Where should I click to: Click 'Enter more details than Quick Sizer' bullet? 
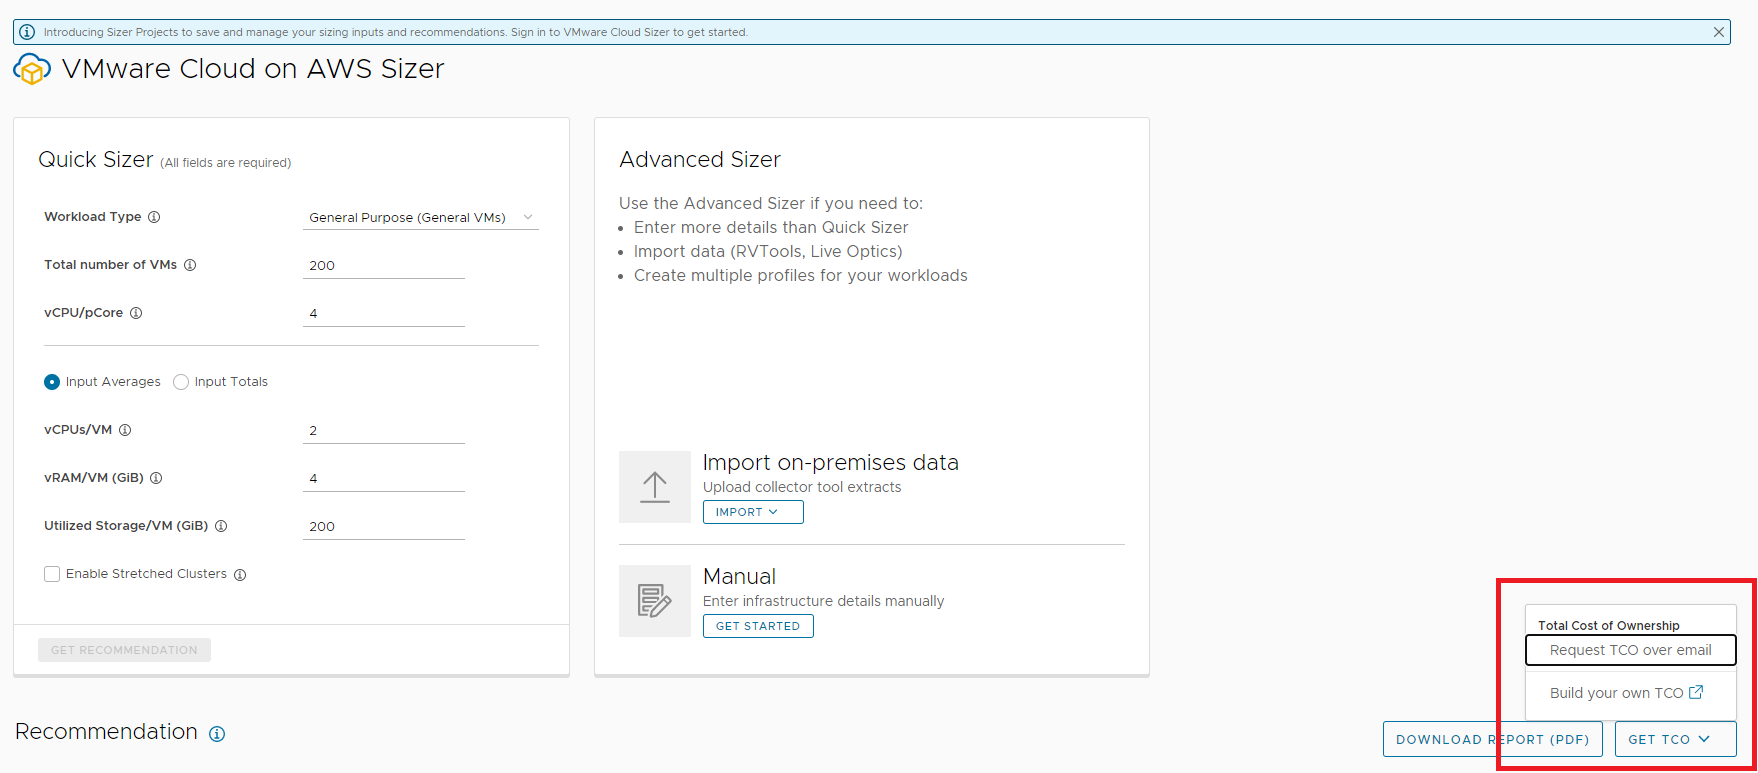coord(771,228)
